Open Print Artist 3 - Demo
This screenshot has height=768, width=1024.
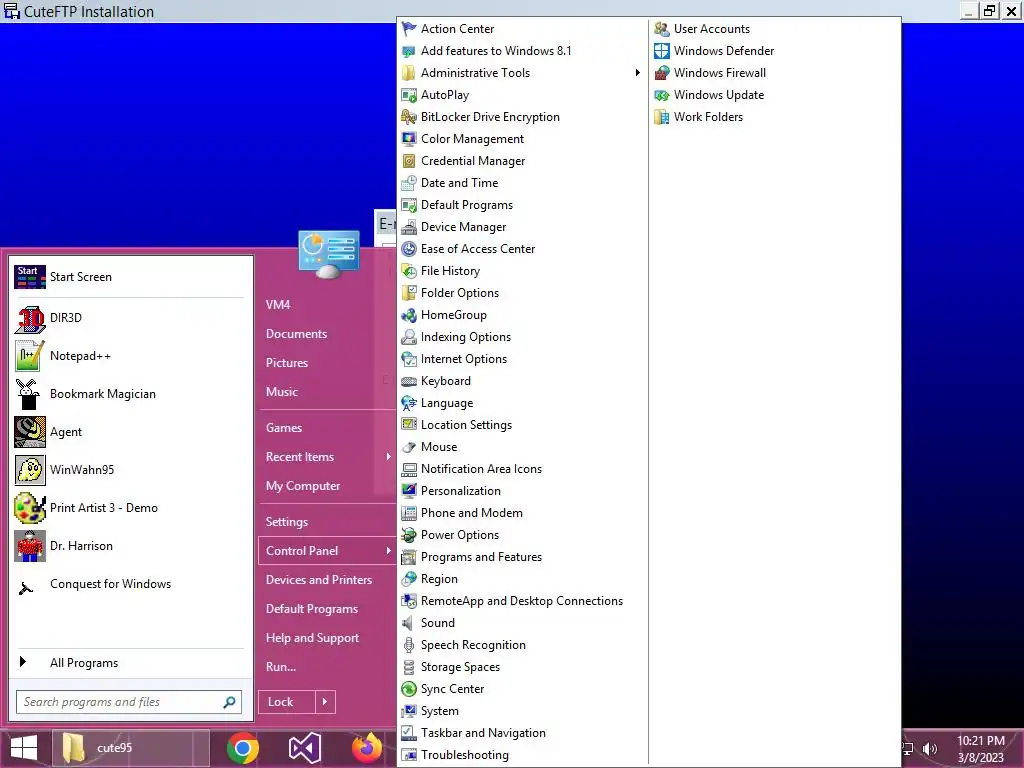[x=131, y=507]
